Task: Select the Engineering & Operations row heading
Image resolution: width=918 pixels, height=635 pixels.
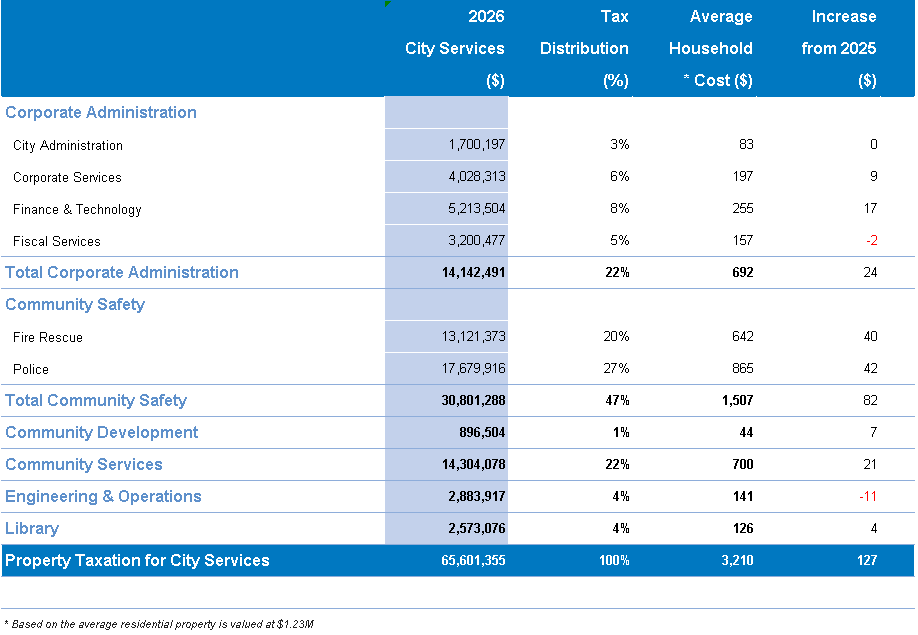Action: tap(103, 497)
